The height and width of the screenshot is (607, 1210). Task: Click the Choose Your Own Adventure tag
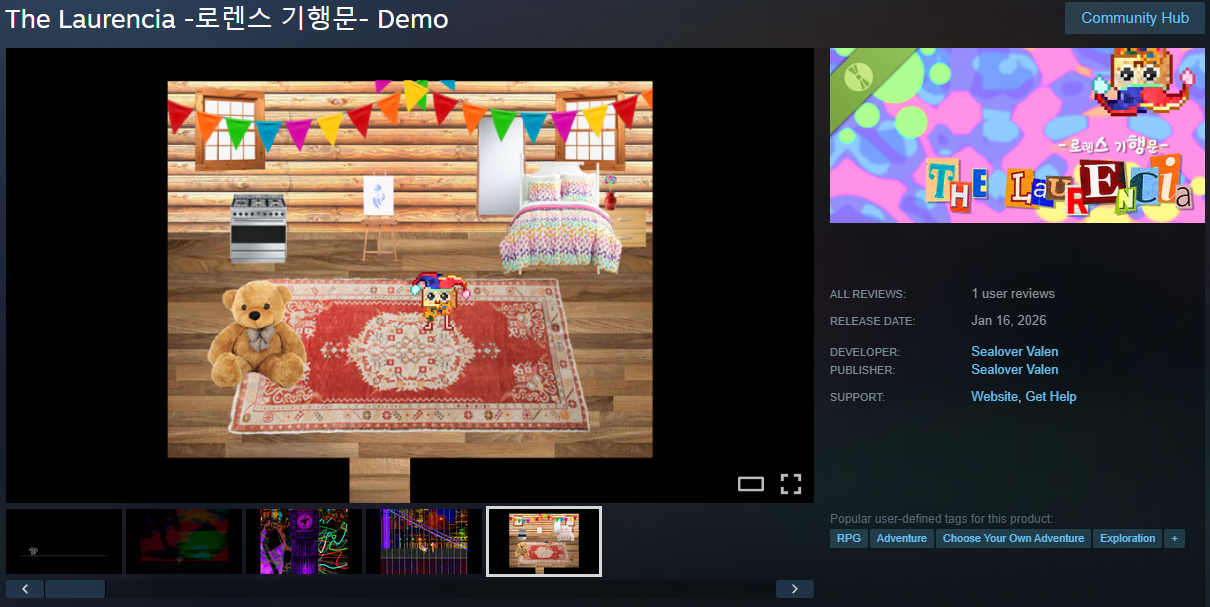[x=1013, y=538]
